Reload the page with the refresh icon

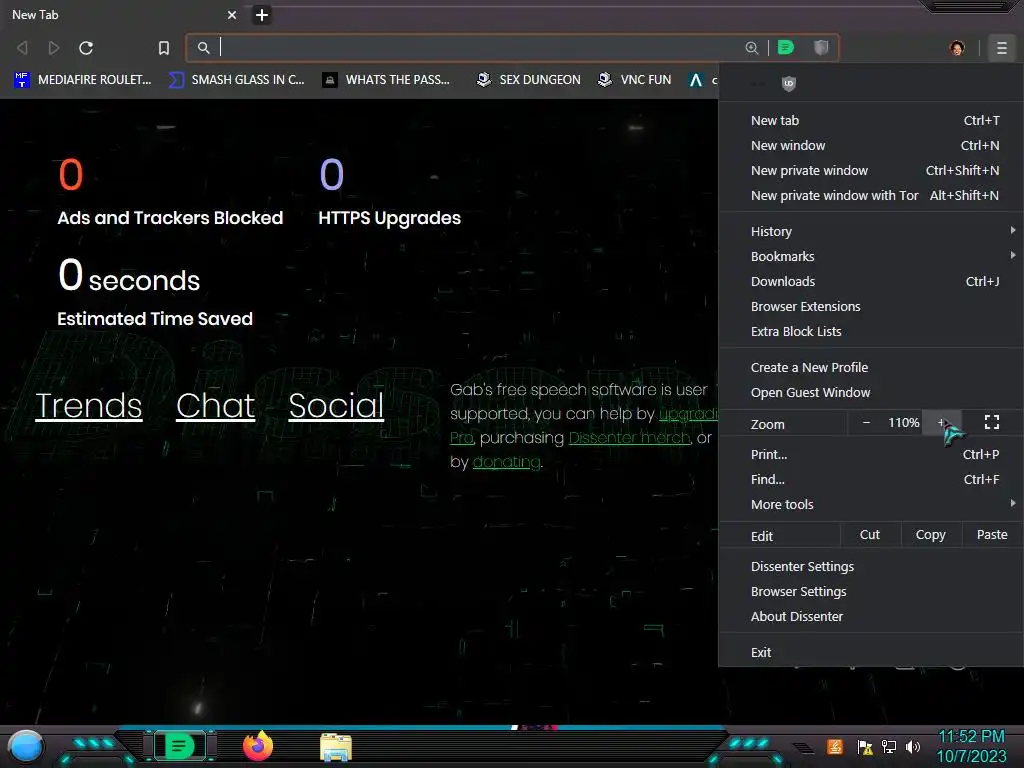(x=86, y=48)
